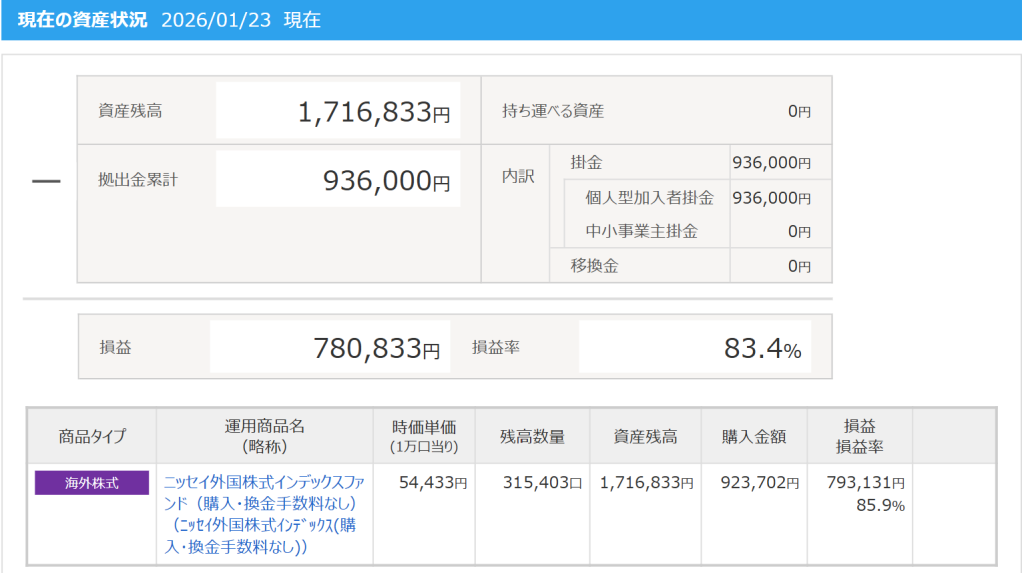This screenshot has width=1024, height=573.
Task: Click the 資産残高 value 1,716,833円 in summary
Action: [x=374, y=112]
